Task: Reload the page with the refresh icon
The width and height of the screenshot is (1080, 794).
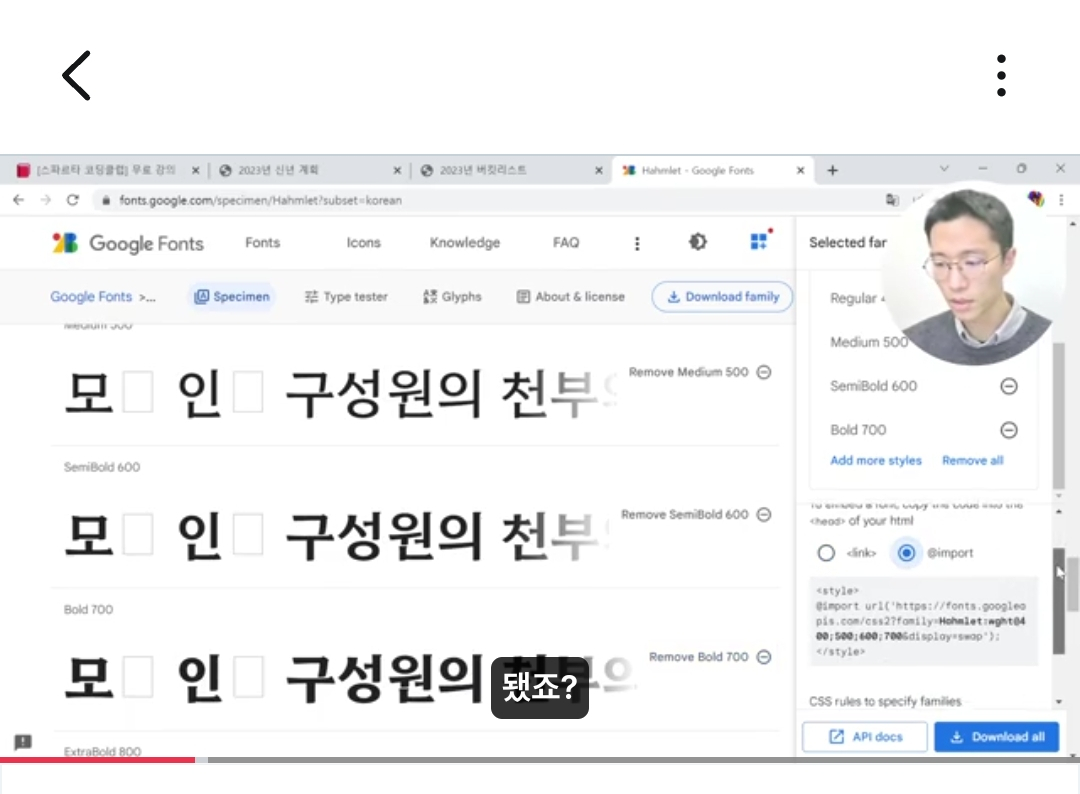Action: (x=72, y=200)
